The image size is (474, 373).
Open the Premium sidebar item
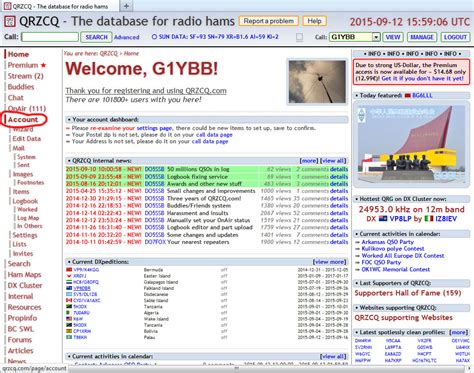[23, 65]
